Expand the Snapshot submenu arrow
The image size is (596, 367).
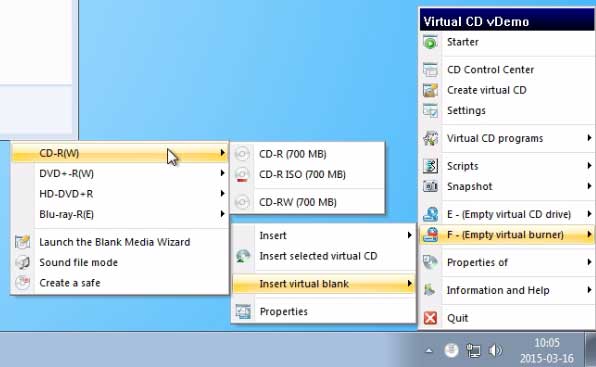[x=589, y=186]
